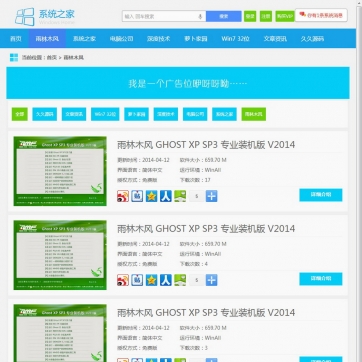The height and width of the screenshot is (362, 362).
Task: Open first 雨林木风 GHOST XP SP3 title link
Action: (206, 145)
